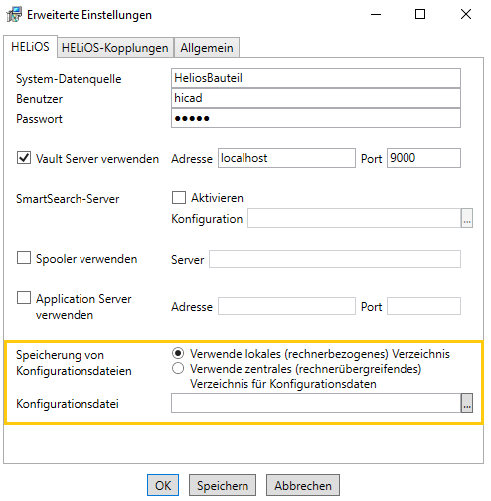Click the Erweiterte Einstellungen title bar icon
Viewport: 491px width, 501px height.
coord(14,15)
